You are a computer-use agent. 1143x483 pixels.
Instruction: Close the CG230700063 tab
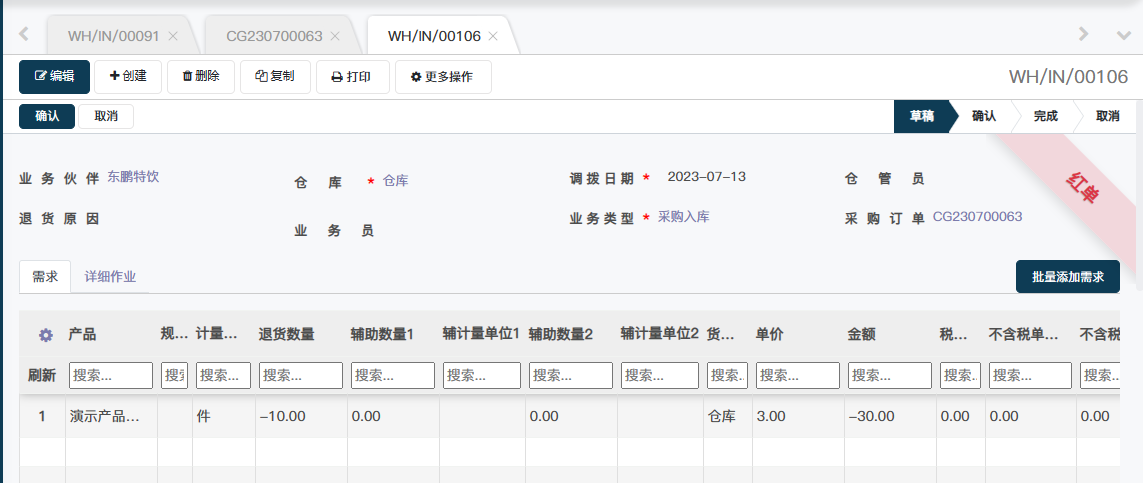335,36
